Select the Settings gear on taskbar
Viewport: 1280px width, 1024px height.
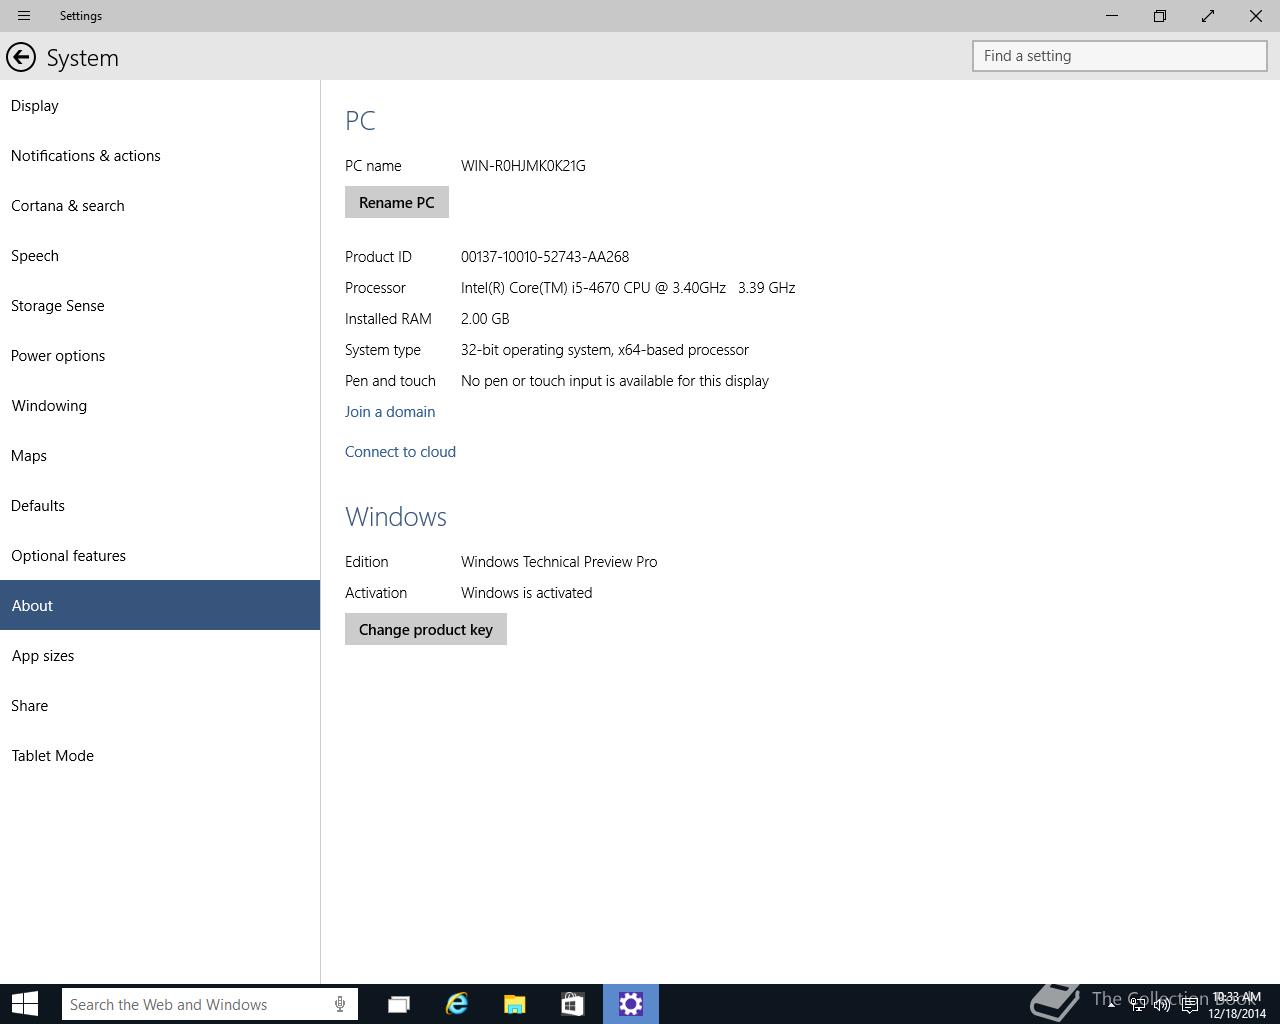click(x=631, y=1004)
